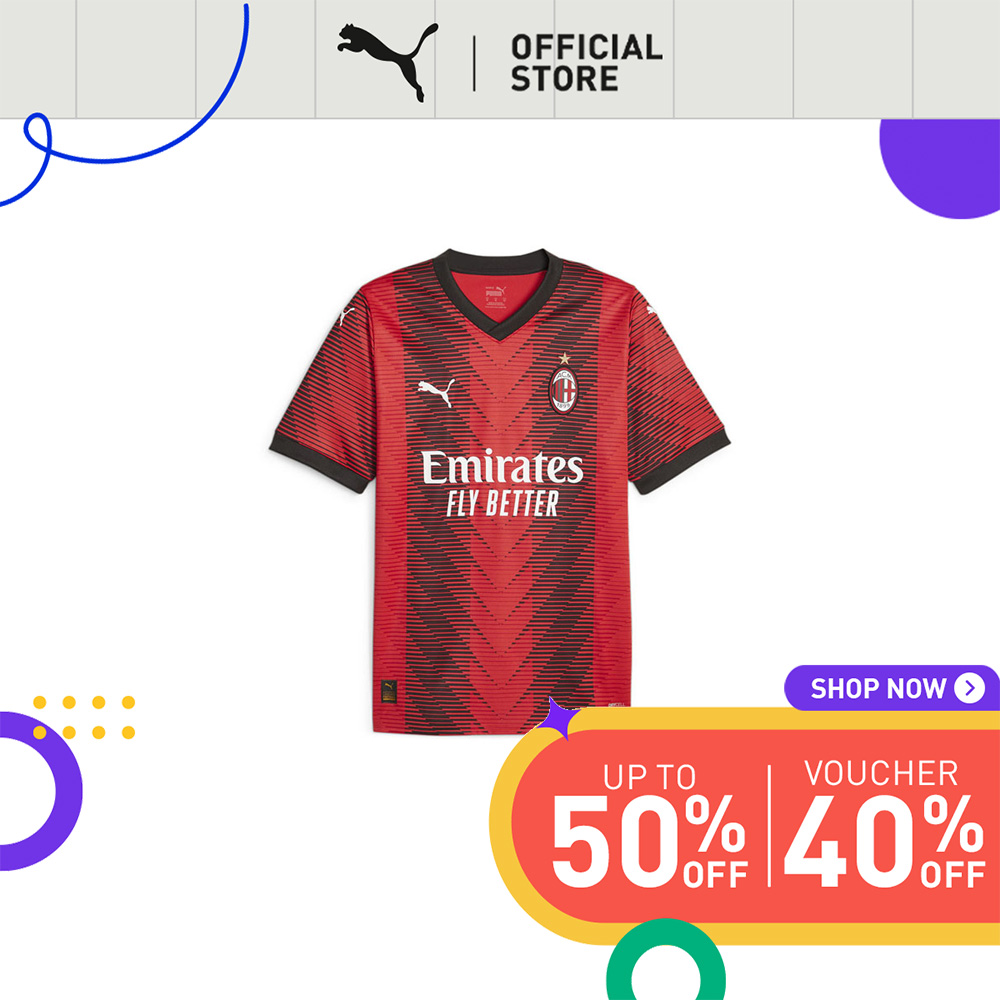This screenshot has height=1000, width=1000.
Task: Click the green ring at bottom
Action: tap(665, 960)
